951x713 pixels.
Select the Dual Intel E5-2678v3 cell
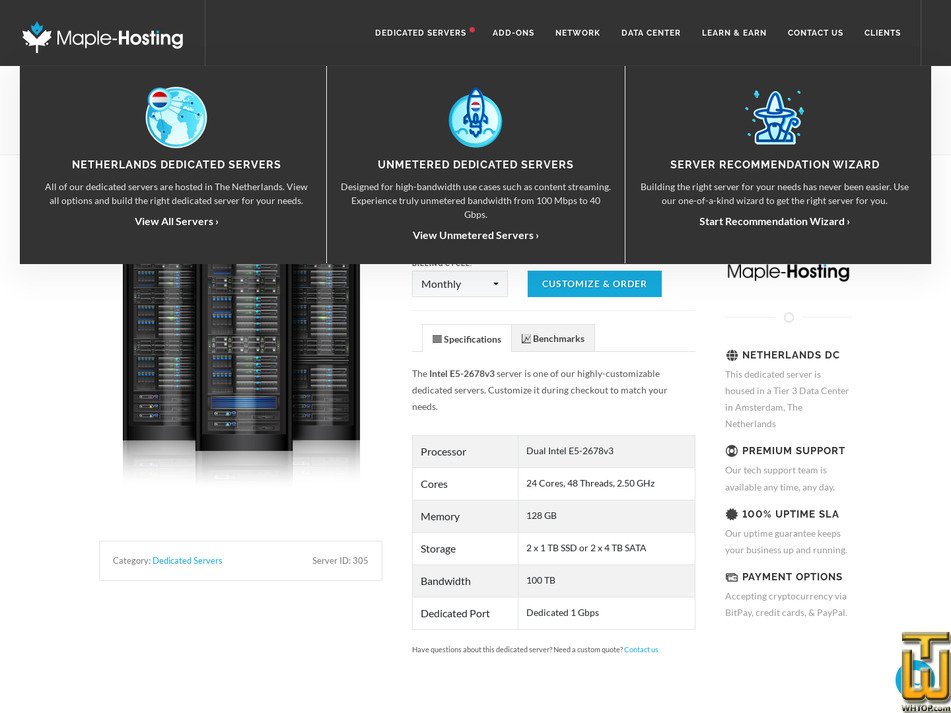click(x=607, y=451)
